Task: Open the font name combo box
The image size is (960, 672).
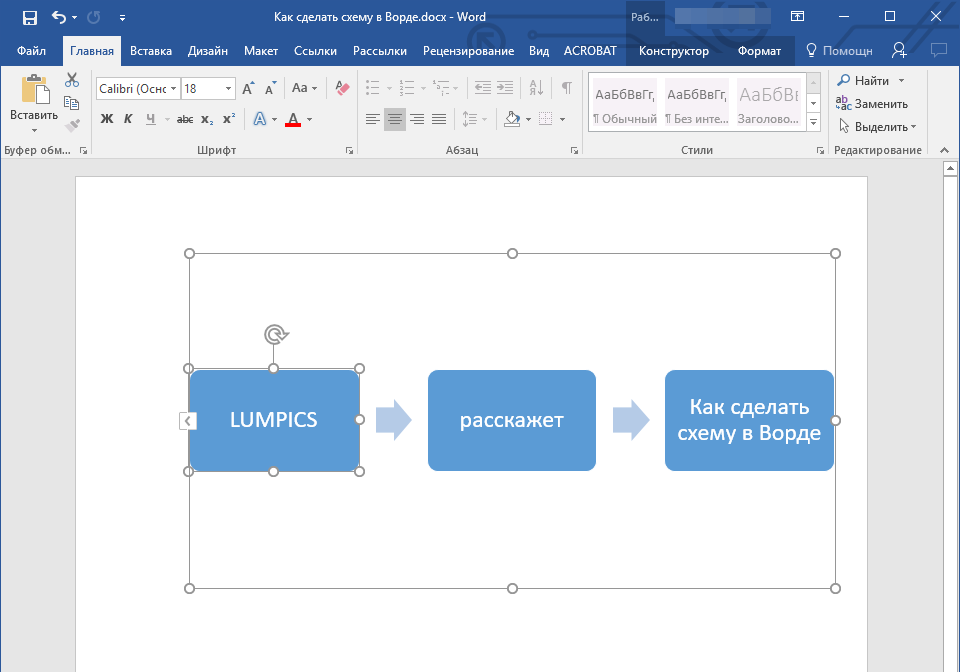Action: (x=138, y=89)
